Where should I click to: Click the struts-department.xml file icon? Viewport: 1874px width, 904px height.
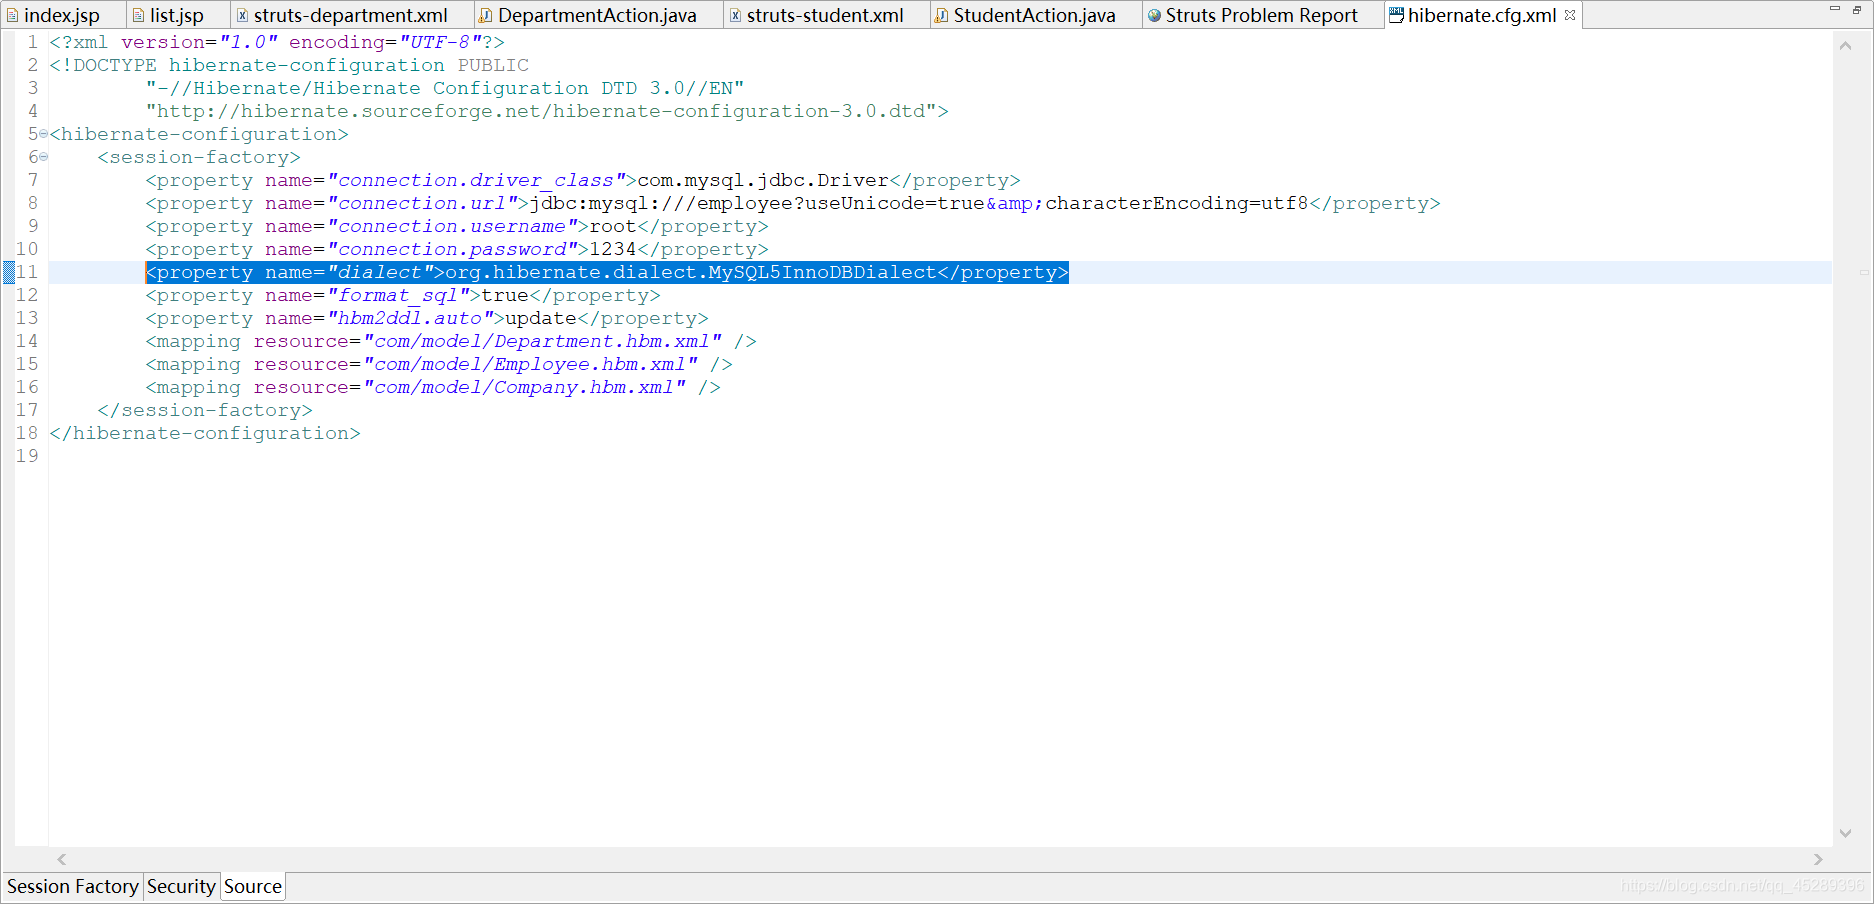click(242, 15)
